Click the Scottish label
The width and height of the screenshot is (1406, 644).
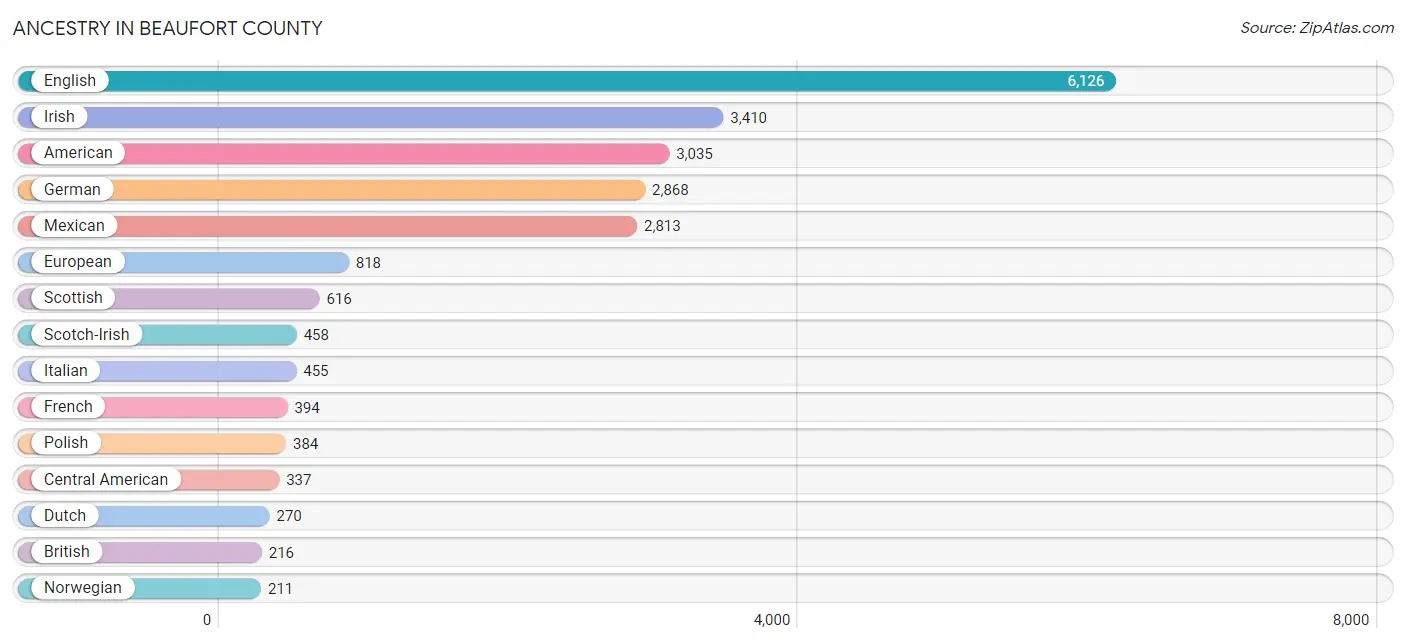click(x=73, y=298)
